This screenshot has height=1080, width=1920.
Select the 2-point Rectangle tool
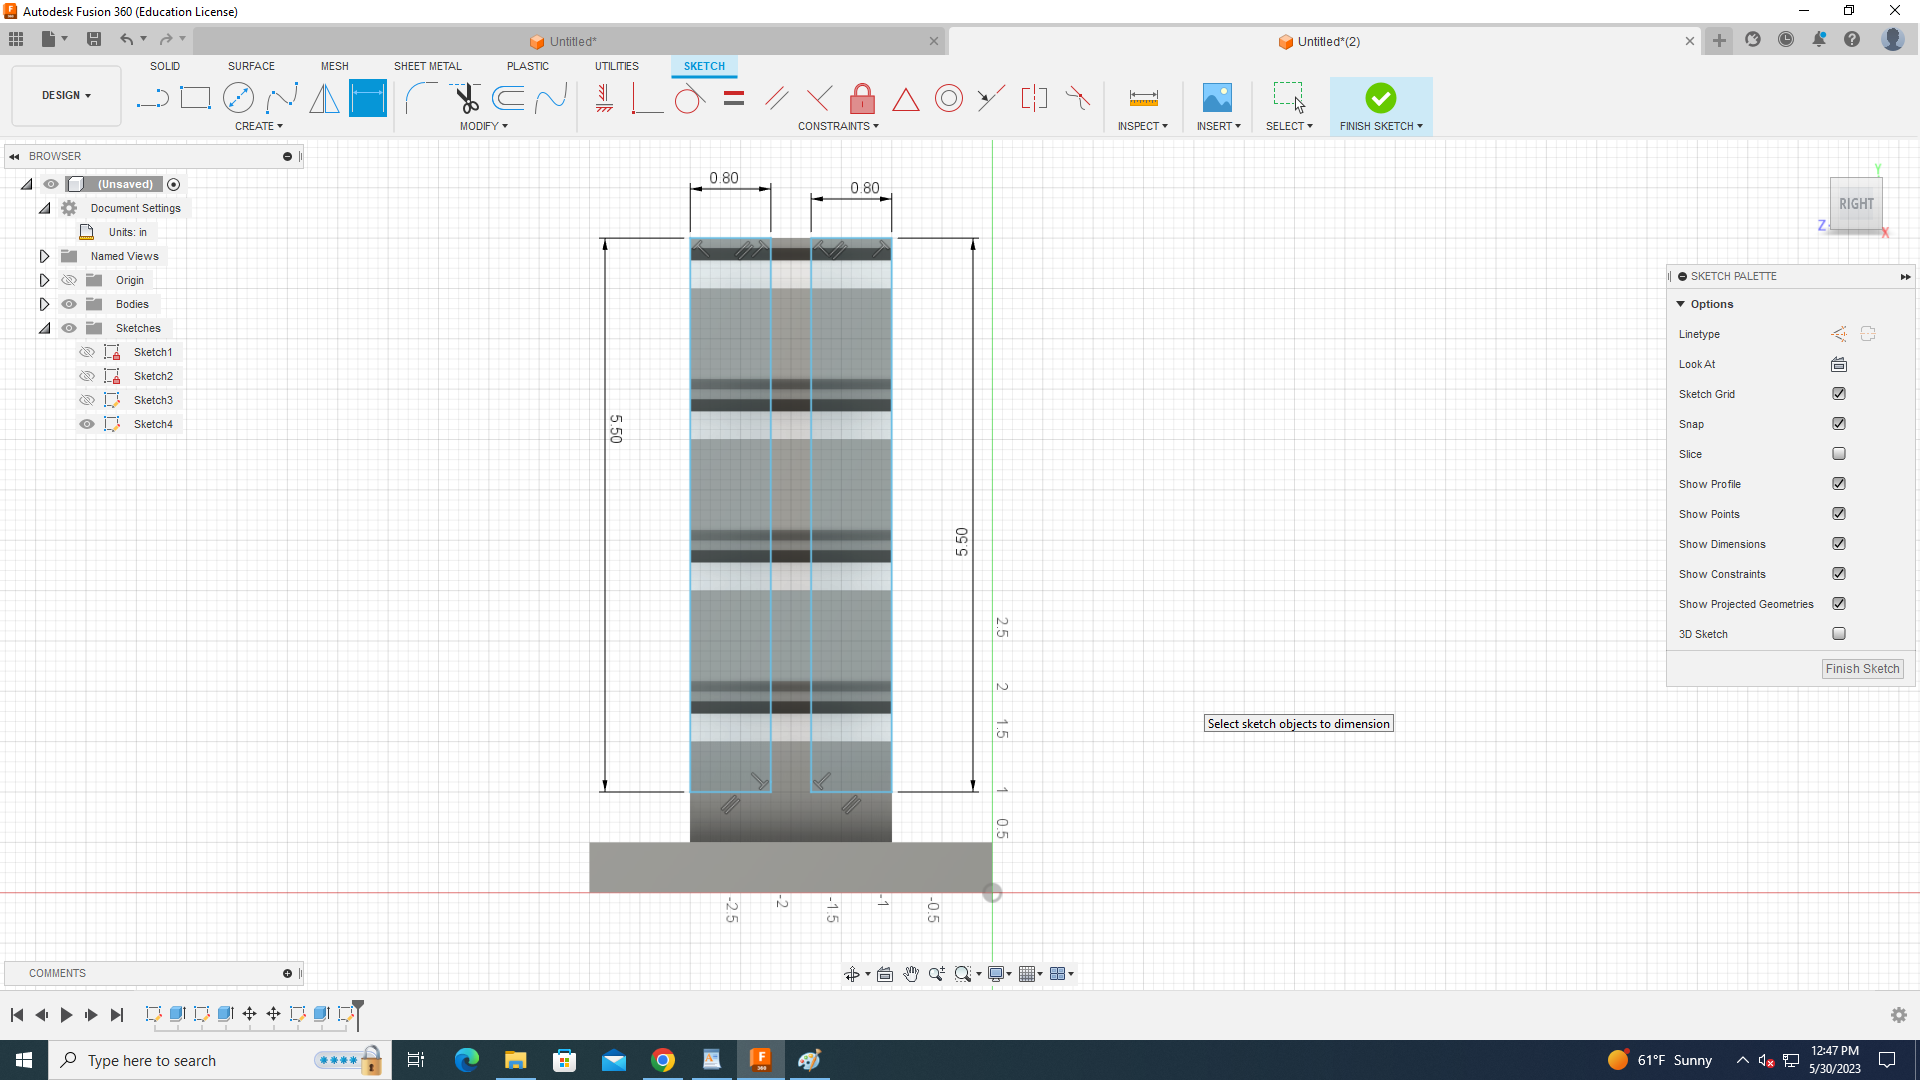tap(195, 98)
